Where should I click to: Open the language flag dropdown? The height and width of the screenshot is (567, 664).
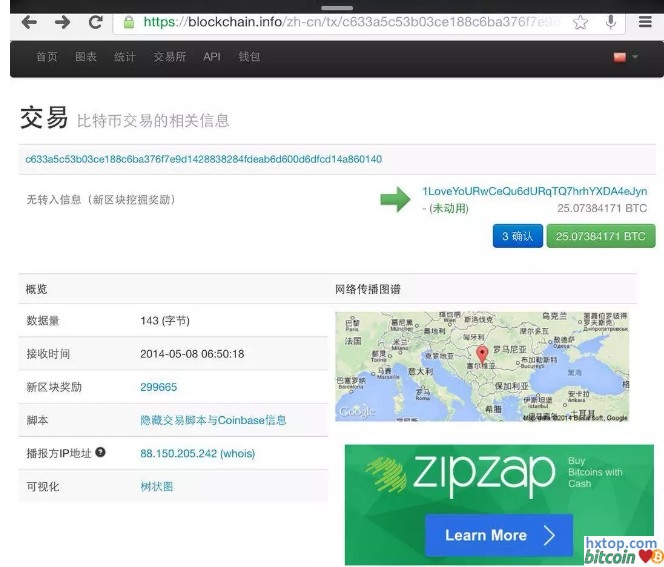point(624,57)
